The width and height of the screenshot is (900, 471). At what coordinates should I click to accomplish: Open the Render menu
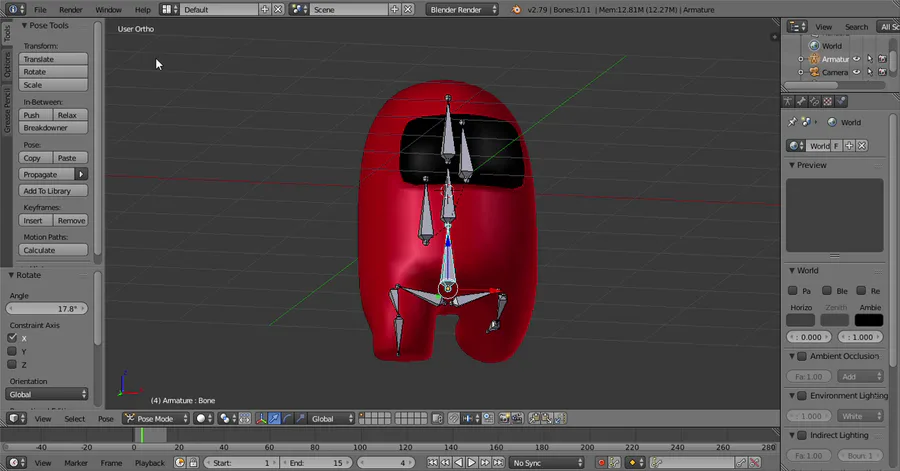click(x=70, y=9)
